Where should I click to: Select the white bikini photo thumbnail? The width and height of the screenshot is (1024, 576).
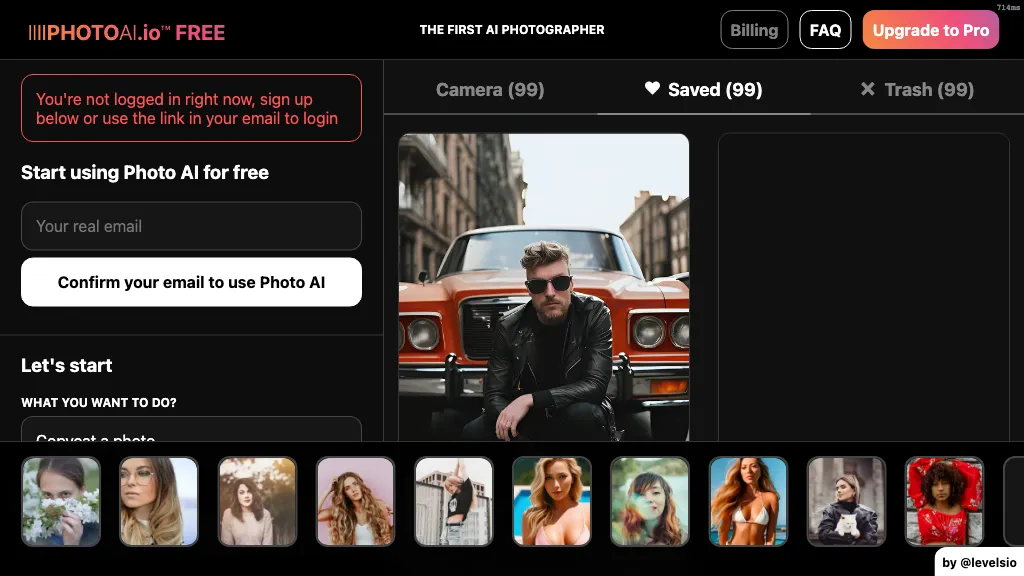[x=748, y=501]
